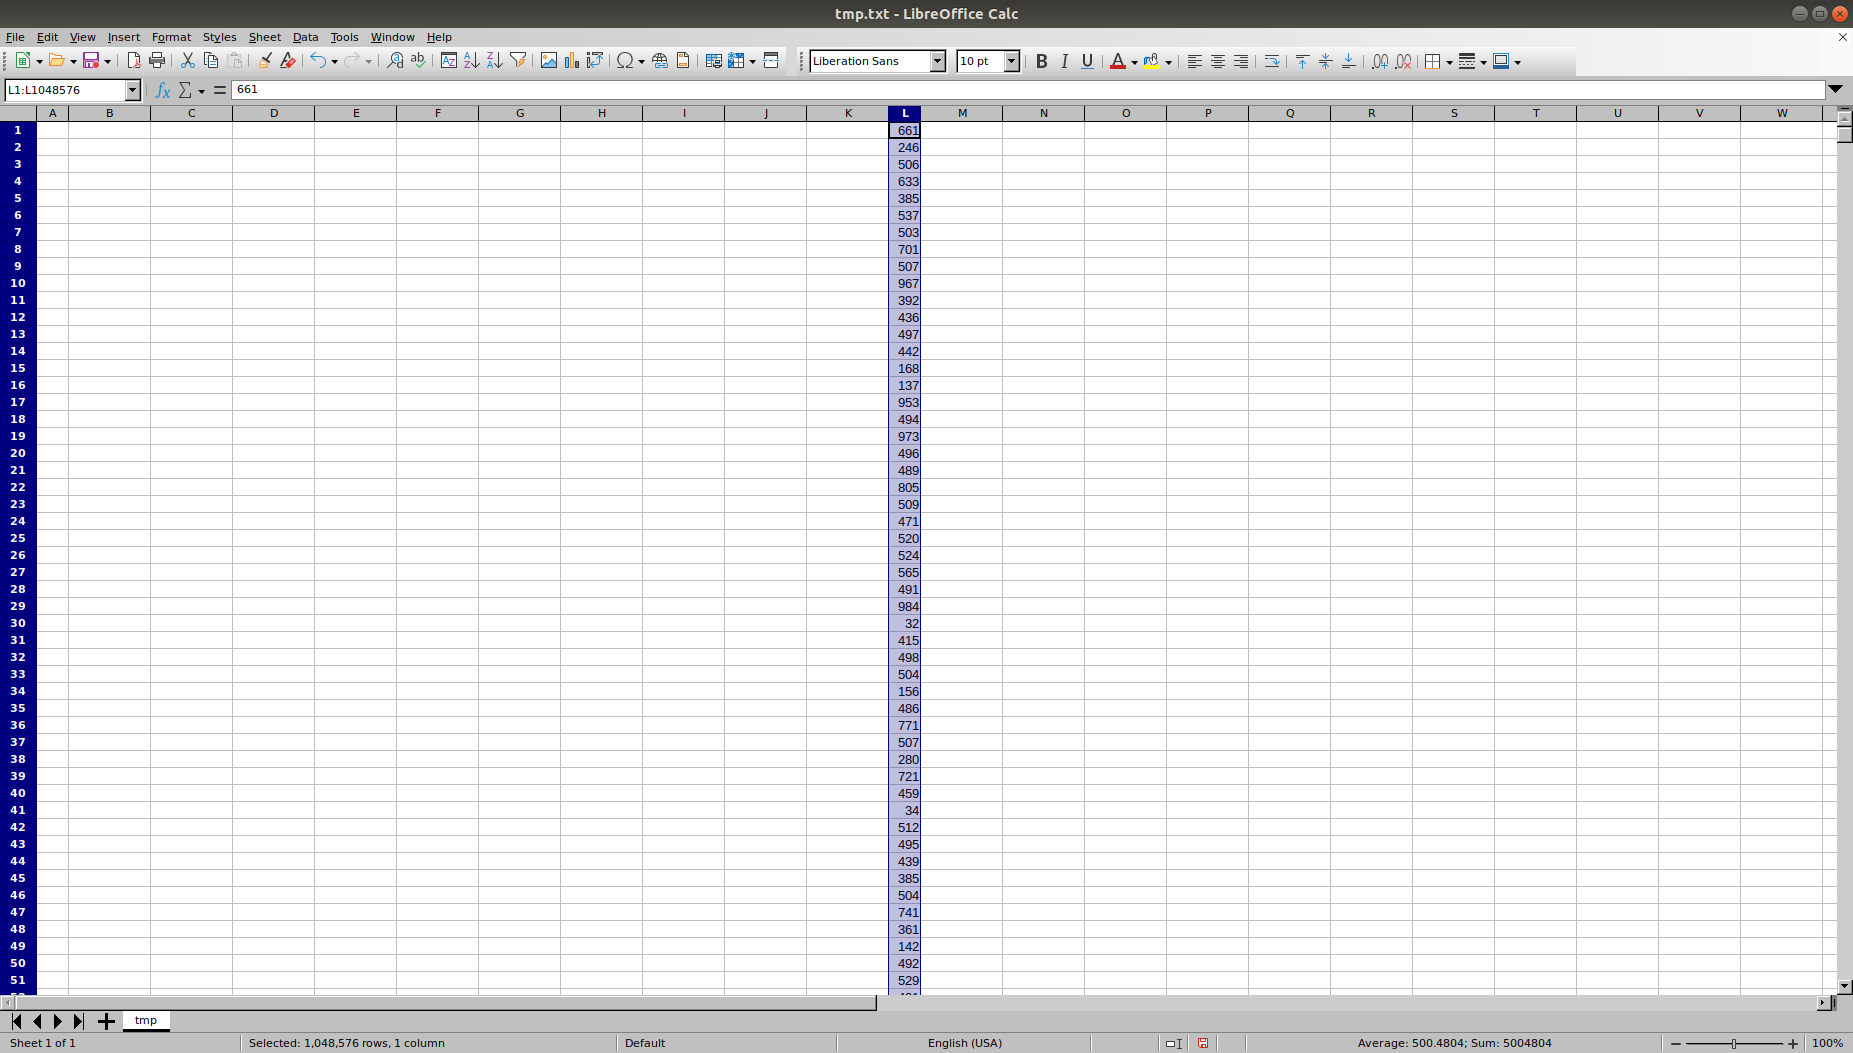Open undo history dropdown arrow
Image resolution: width=1853 pixels, height=1053 pixels.
tap(334, 62)
